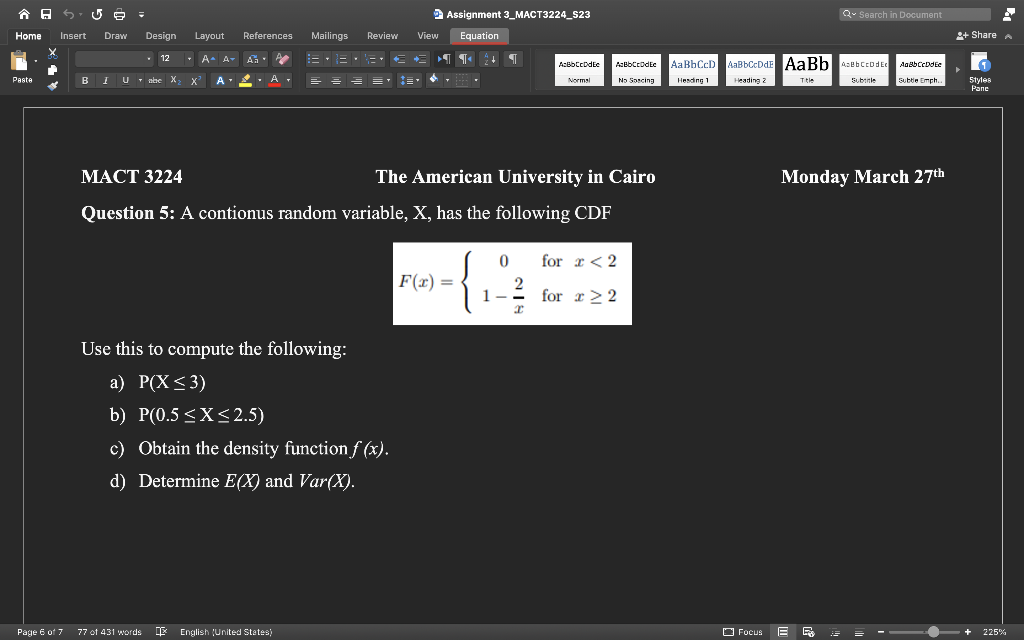1024x640 pixels.
Task: Open Change Case dropdown
Action: pos(255,59)
